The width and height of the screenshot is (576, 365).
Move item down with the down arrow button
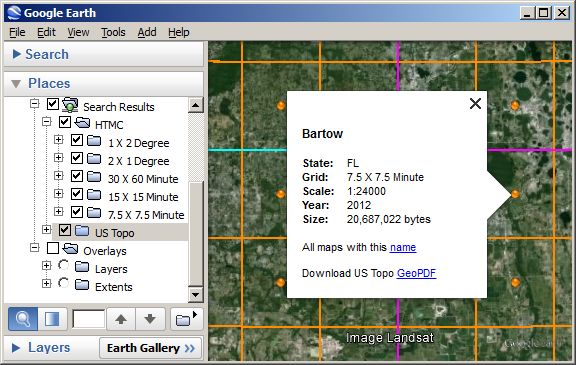150,319
